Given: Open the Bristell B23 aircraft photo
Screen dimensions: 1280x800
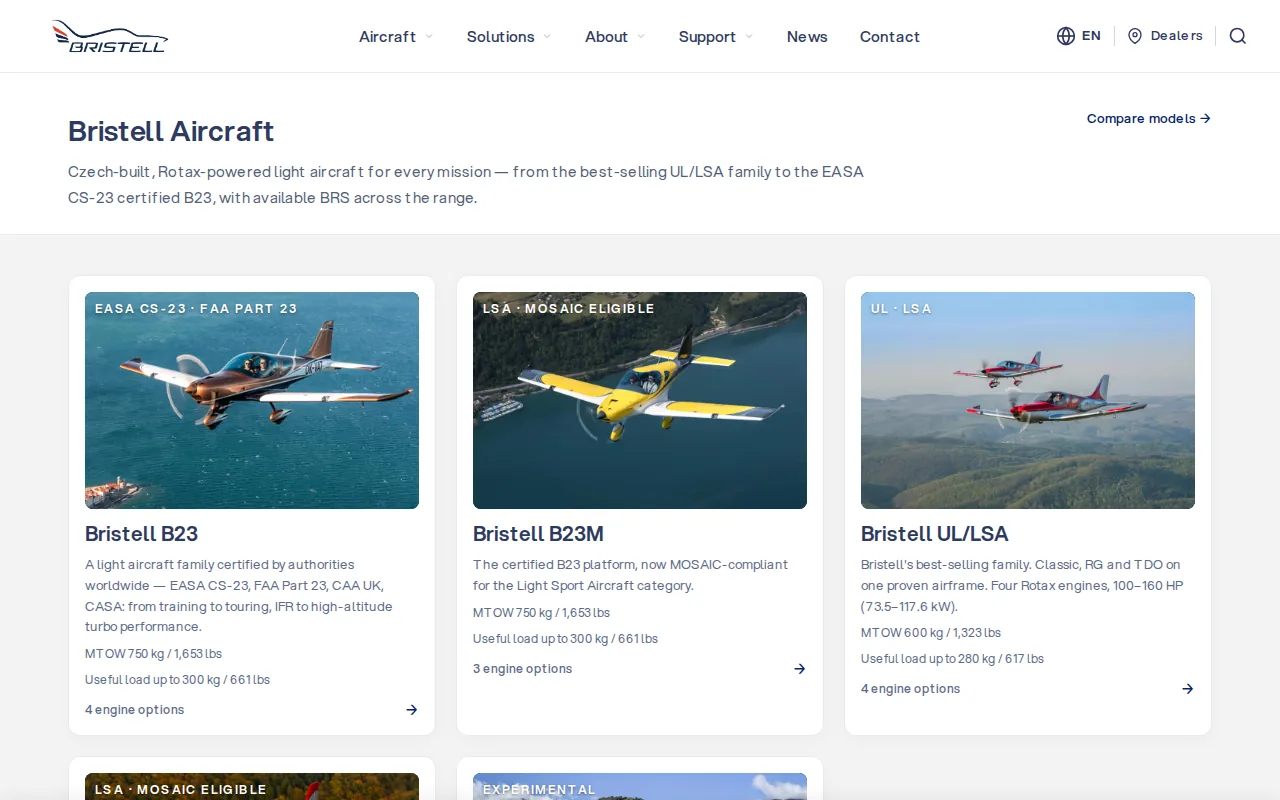Looking at the screenshot, I should tap(252, 400).
